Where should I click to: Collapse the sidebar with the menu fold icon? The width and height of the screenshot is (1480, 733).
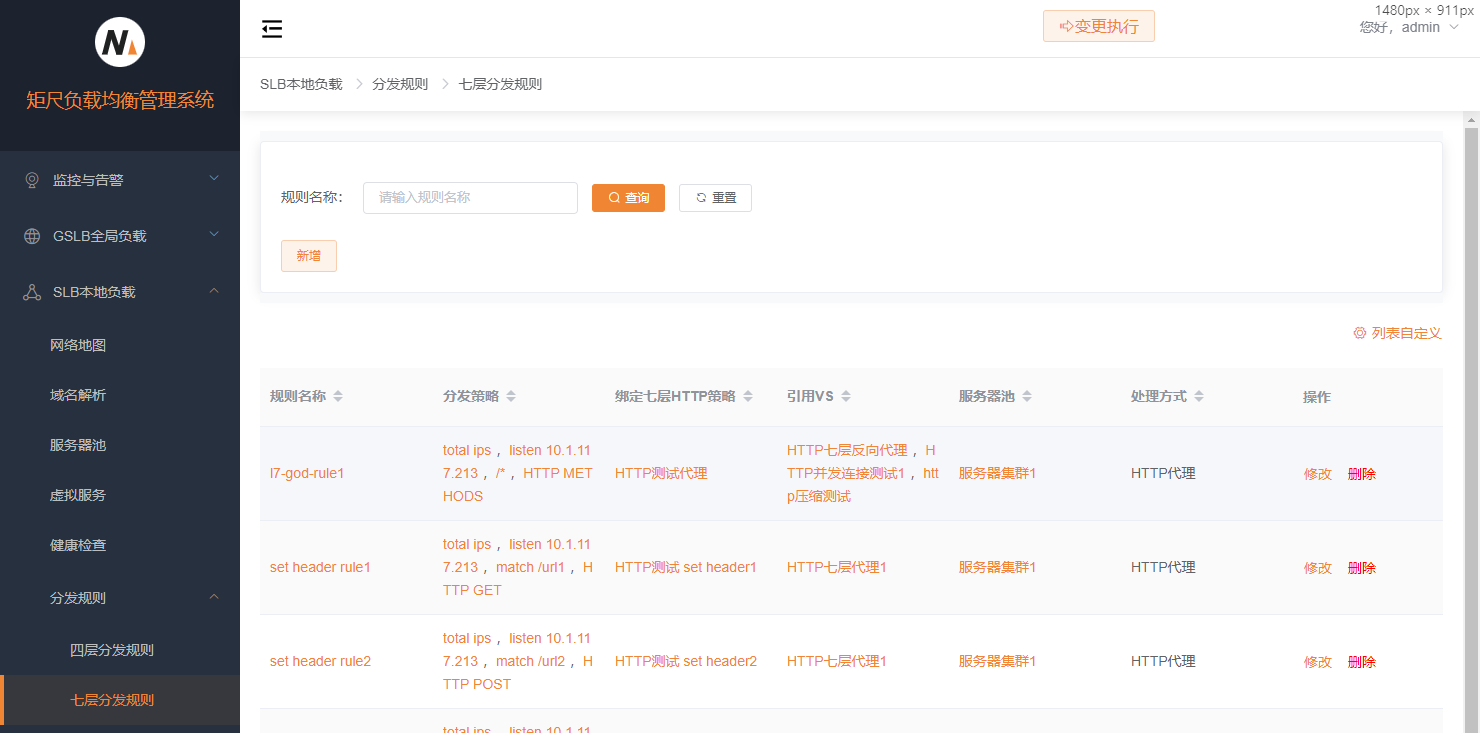click(x=272, y=29)
